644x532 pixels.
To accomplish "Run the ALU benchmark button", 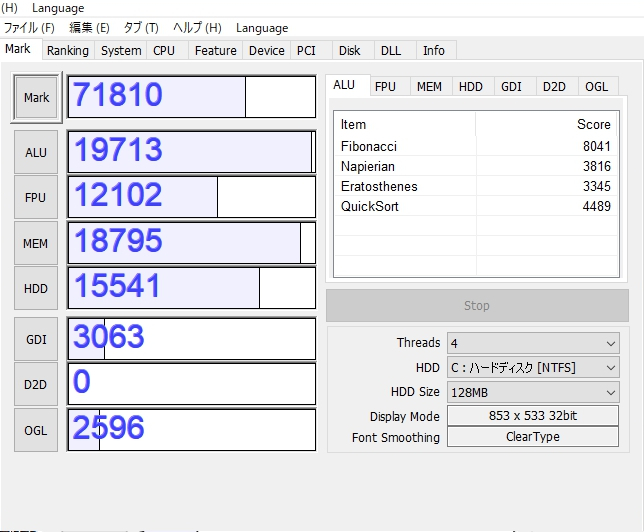I will (x=36, y=152).
